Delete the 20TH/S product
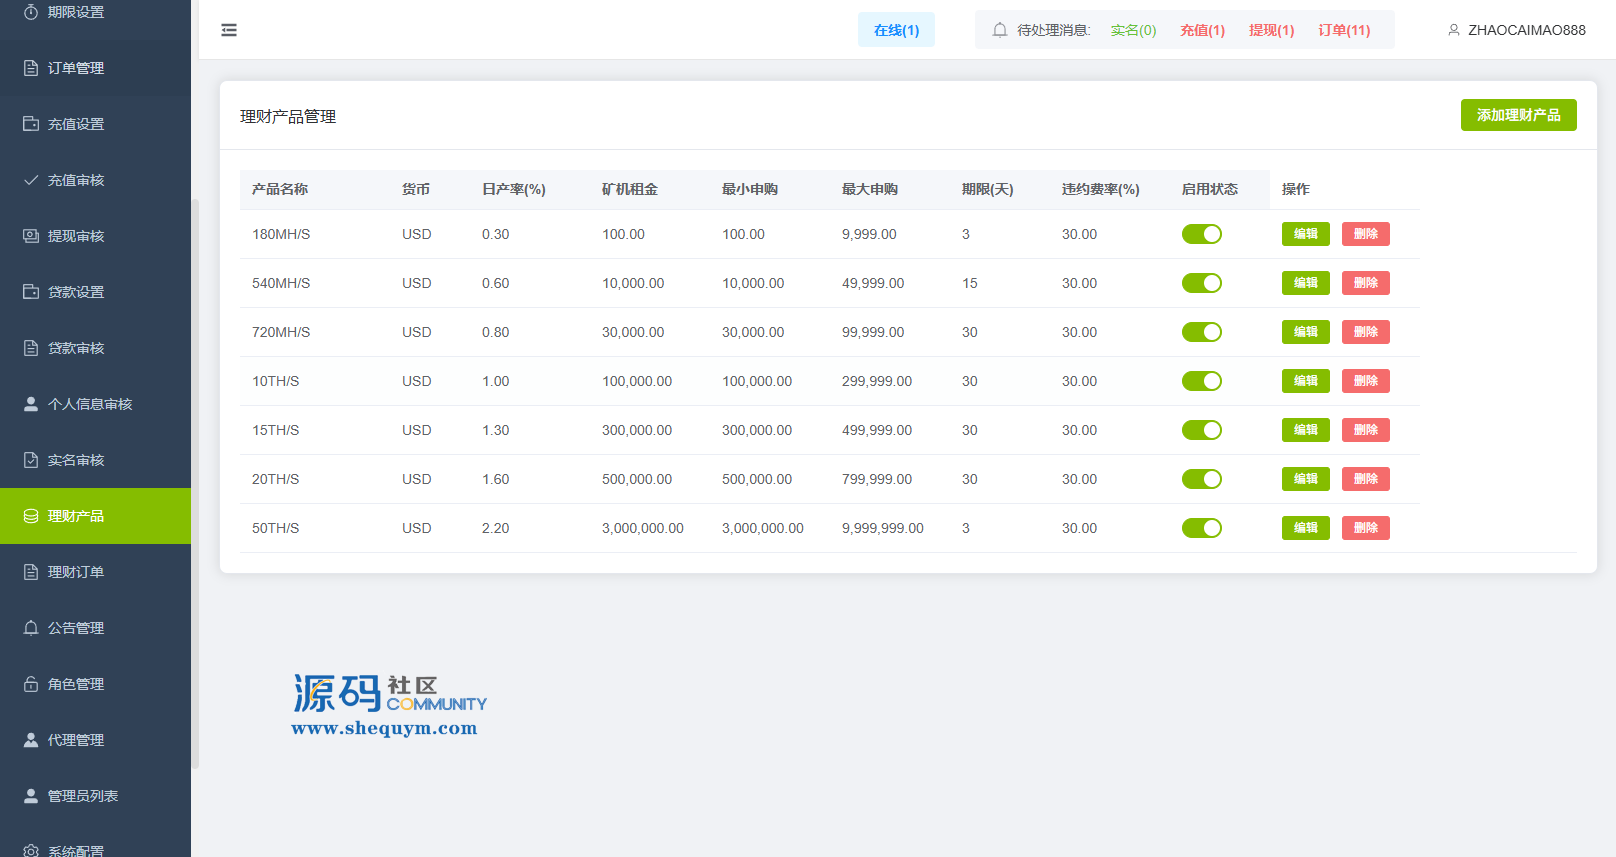Image resolution: width=1616 pixels, height=857 pixels. coord(1365,479)
